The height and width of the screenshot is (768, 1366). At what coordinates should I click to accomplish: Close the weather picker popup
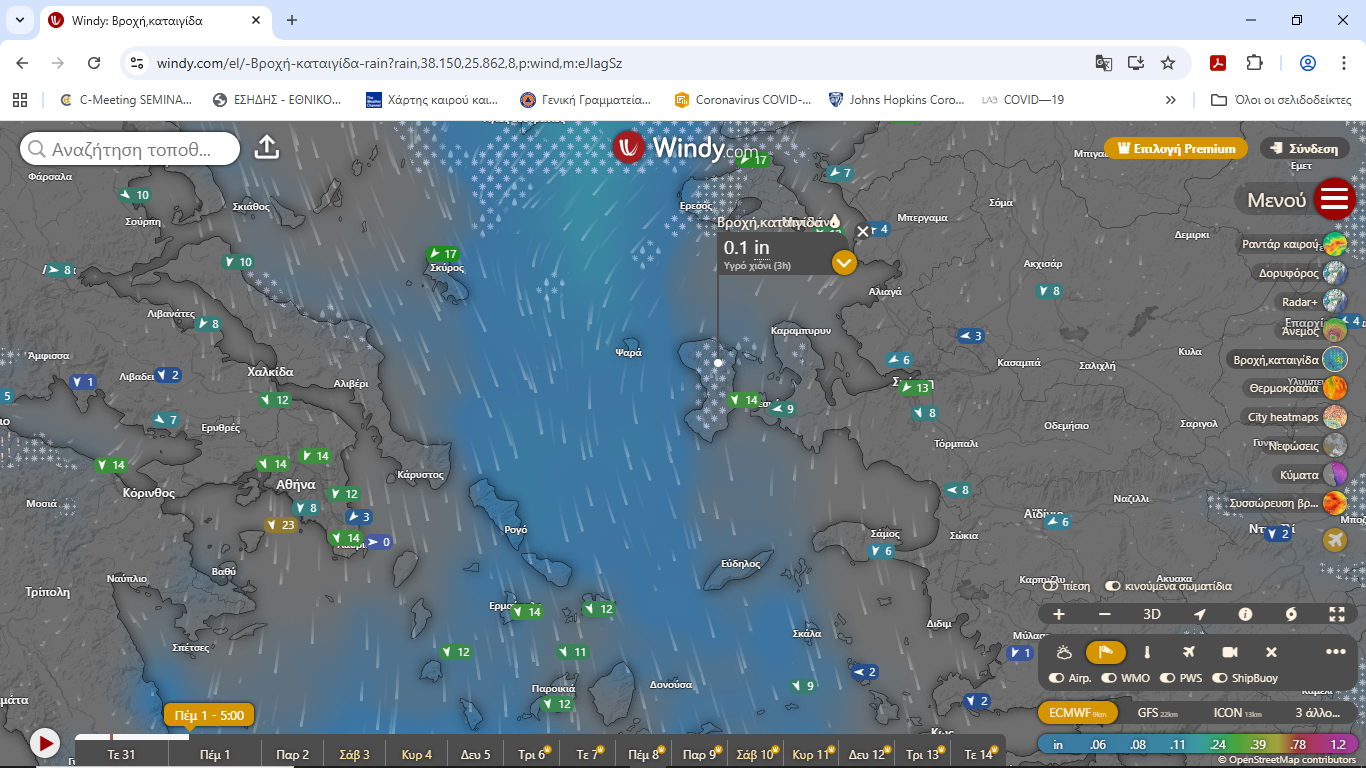click(x=864, y=232)
